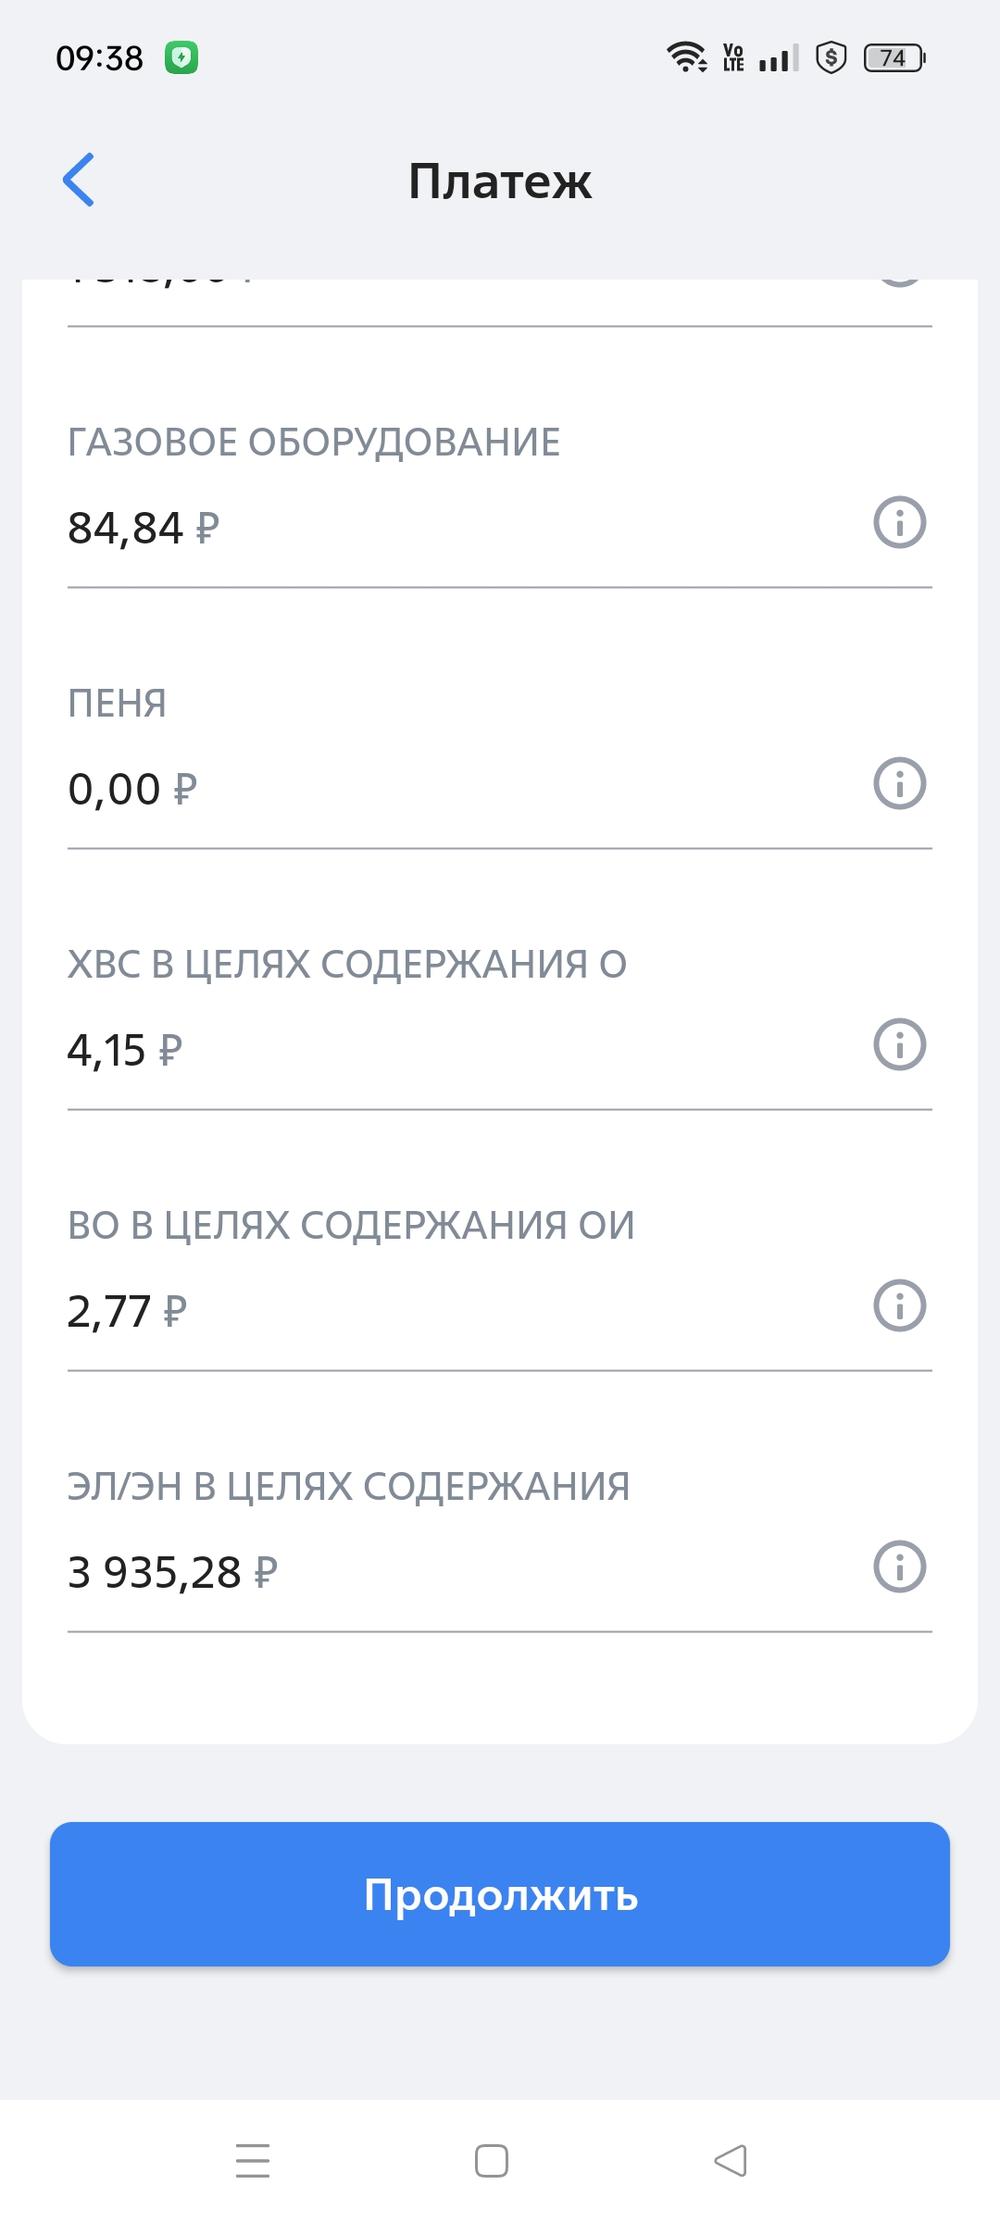
Task: Show info for ПЕНЯ field
Action: click(x=899, y=784)
